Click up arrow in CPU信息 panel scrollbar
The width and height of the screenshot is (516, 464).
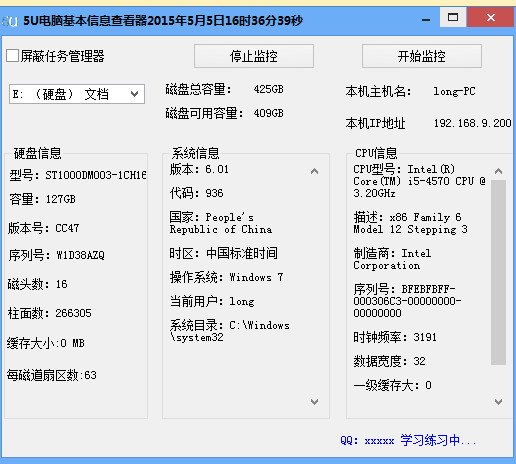tap(498, 171)
